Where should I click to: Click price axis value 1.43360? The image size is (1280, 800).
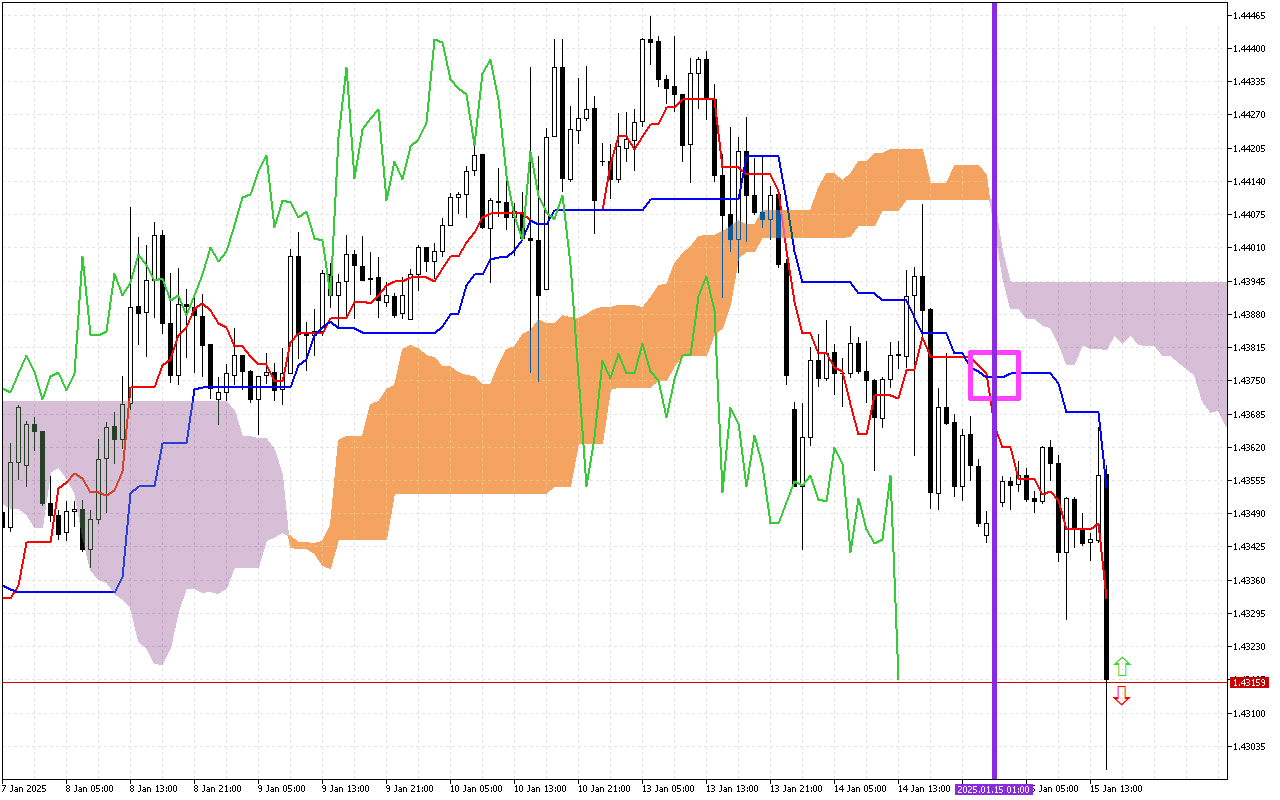pyautogui.click(x=1248, y=580)
